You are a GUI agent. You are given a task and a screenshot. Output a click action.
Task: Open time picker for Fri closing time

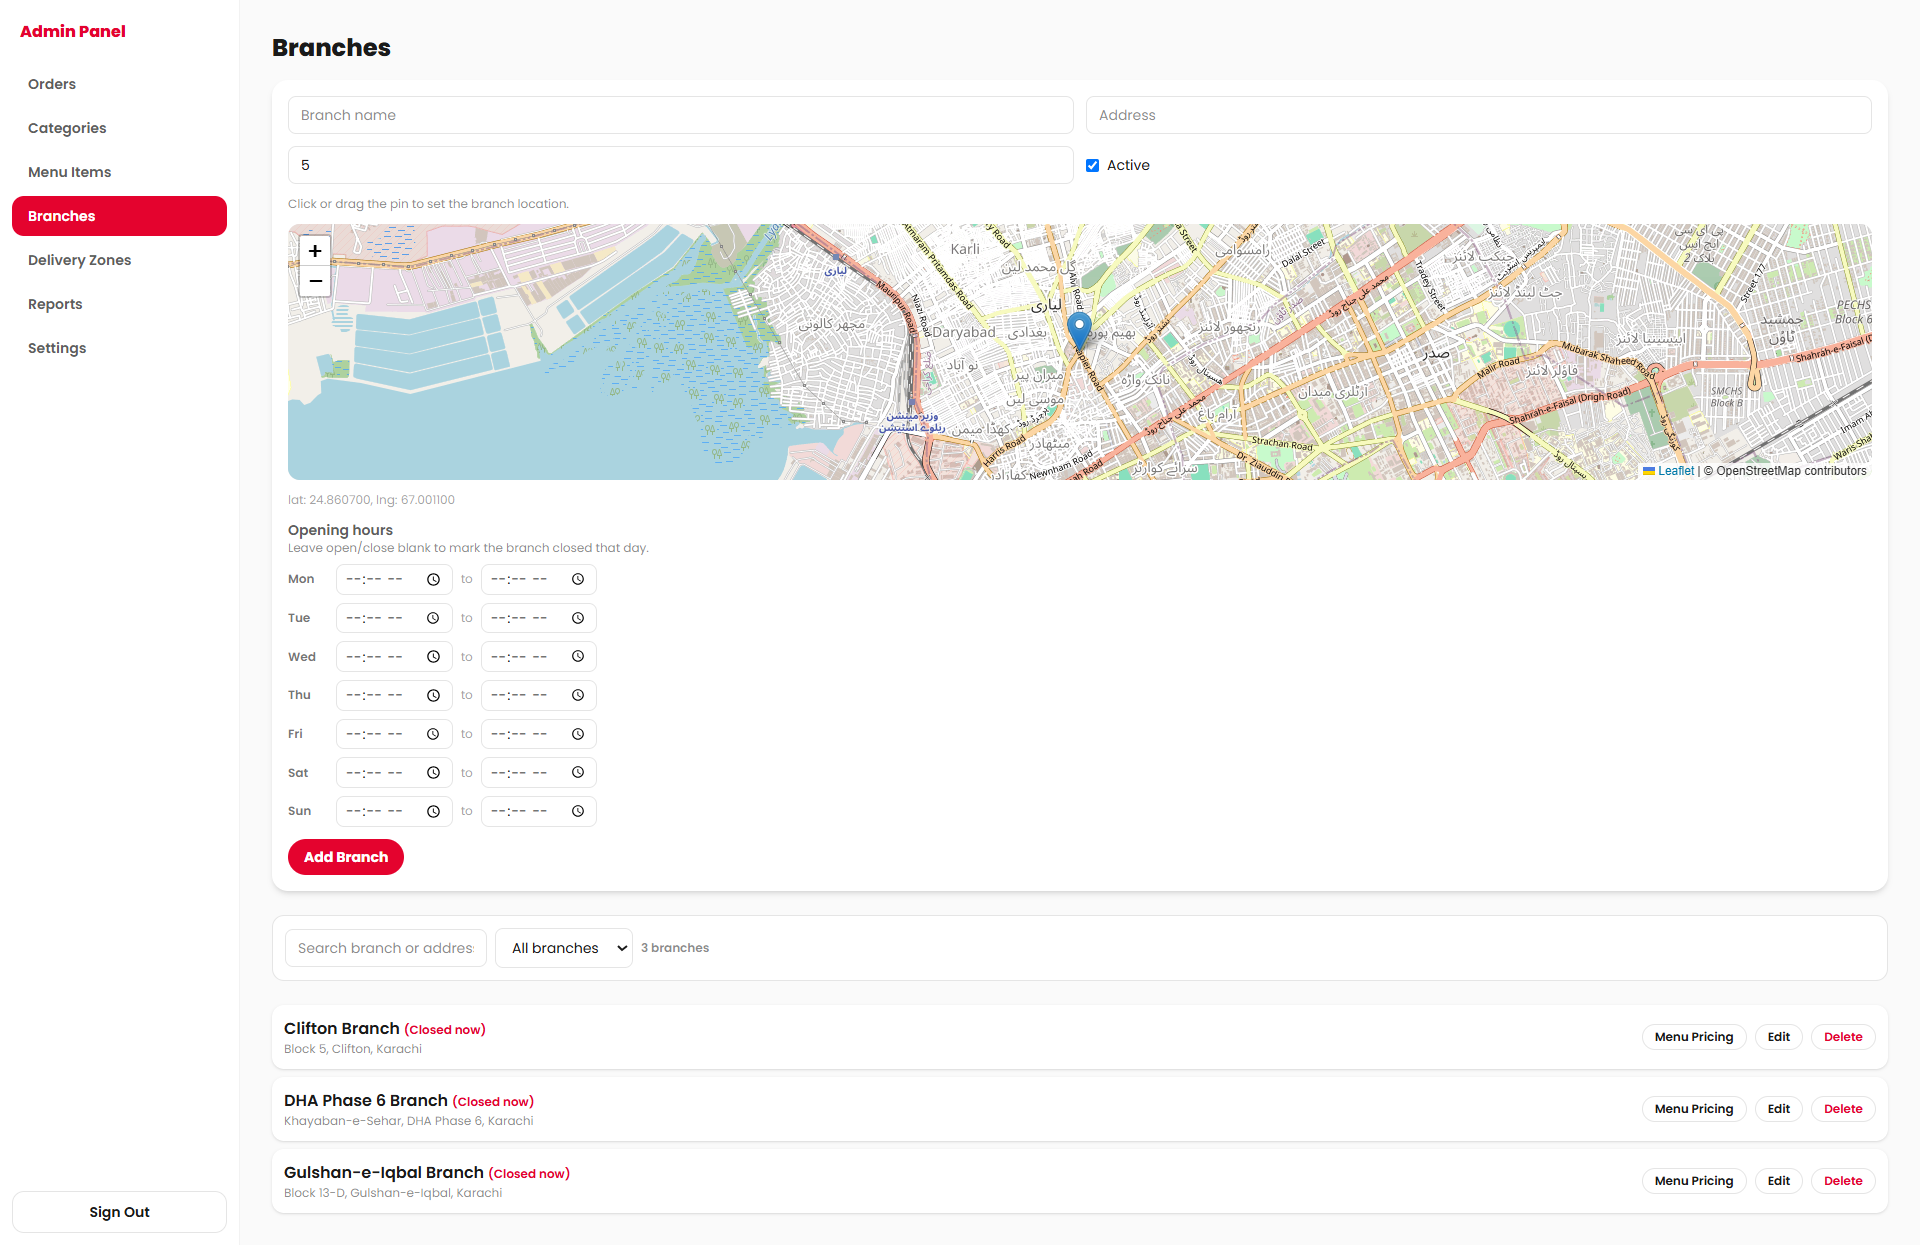578,734
